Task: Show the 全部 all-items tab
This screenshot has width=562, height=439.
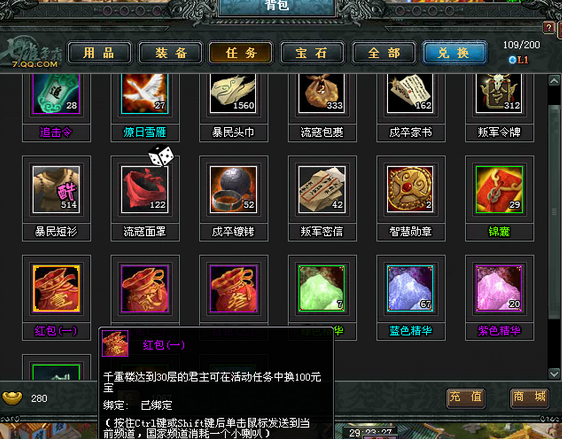Action: pyautogui.click(x=384, y=53)
